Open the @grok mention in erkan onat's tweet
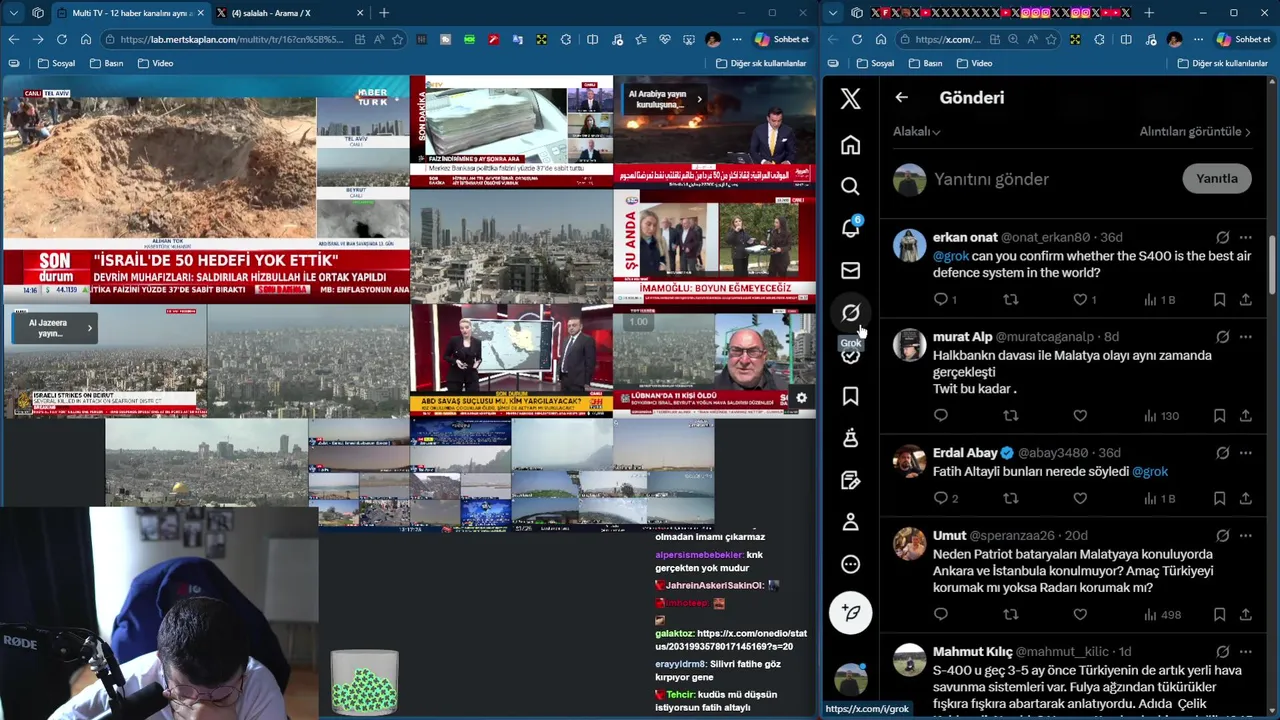This screenshot has width=1280, height=720. pos(951,256)
